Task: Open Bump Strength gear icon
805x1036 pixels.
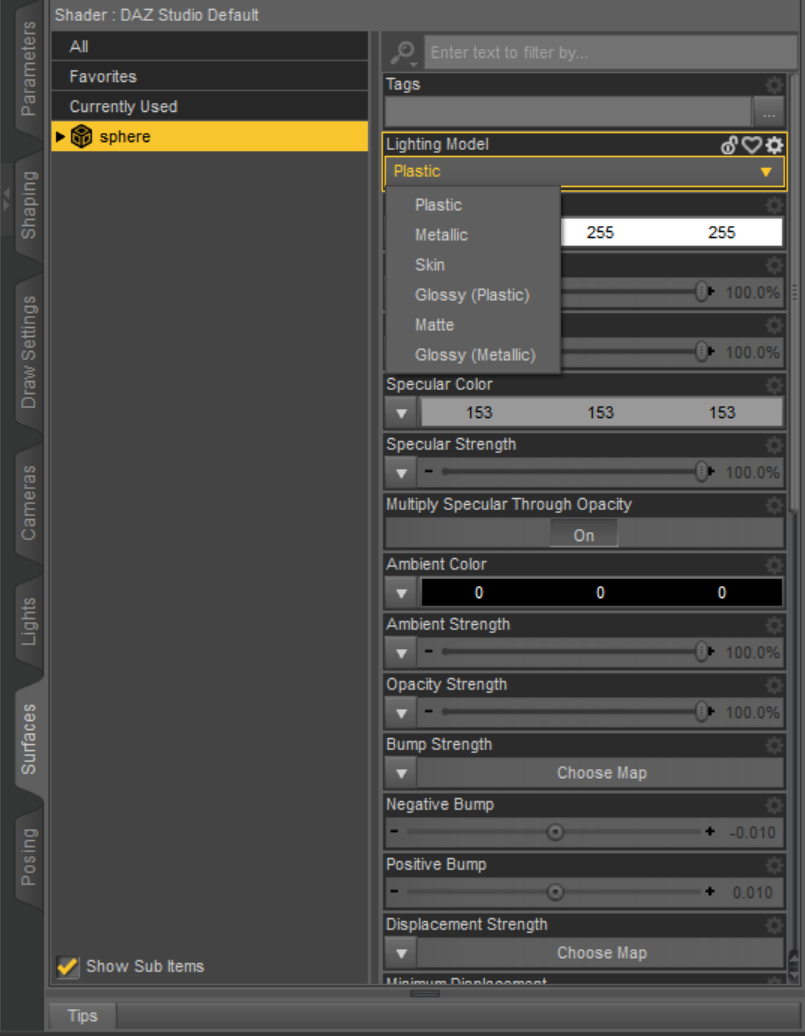Action: click(774, 745)
